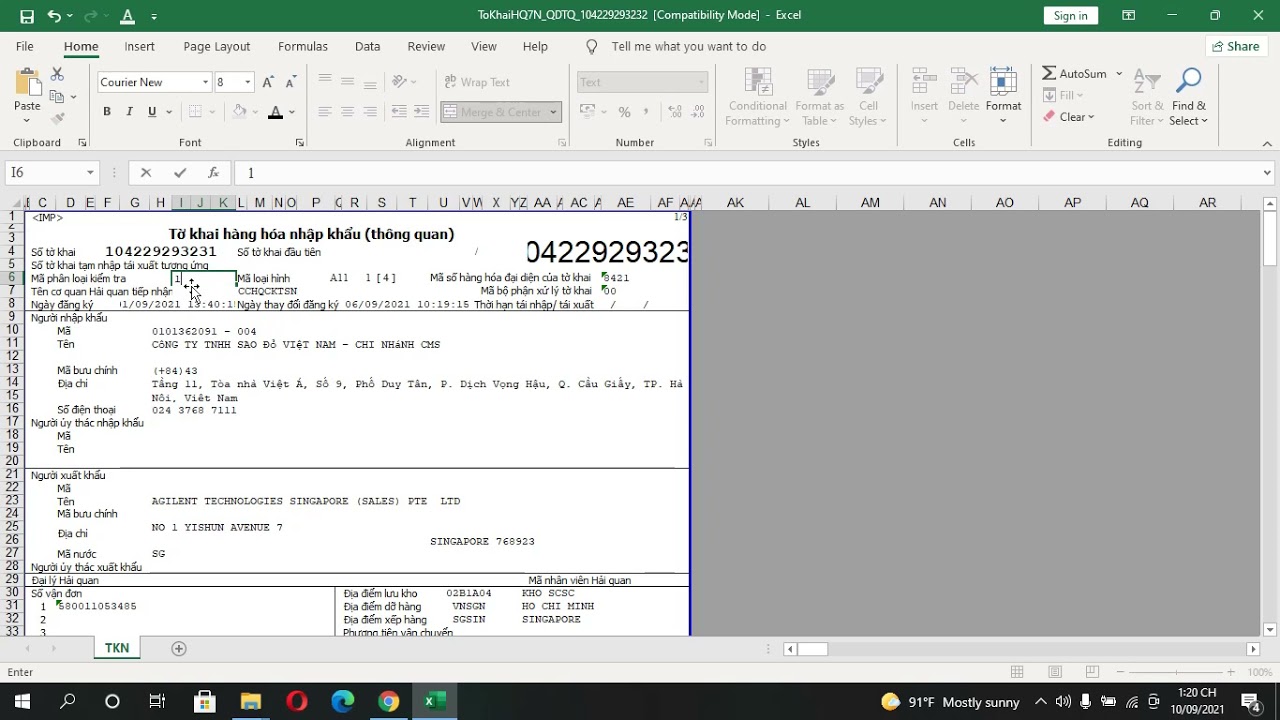Switch to the Page Layout tab
Viewport: 1280px width, 720px height.
tap(216, 47)
